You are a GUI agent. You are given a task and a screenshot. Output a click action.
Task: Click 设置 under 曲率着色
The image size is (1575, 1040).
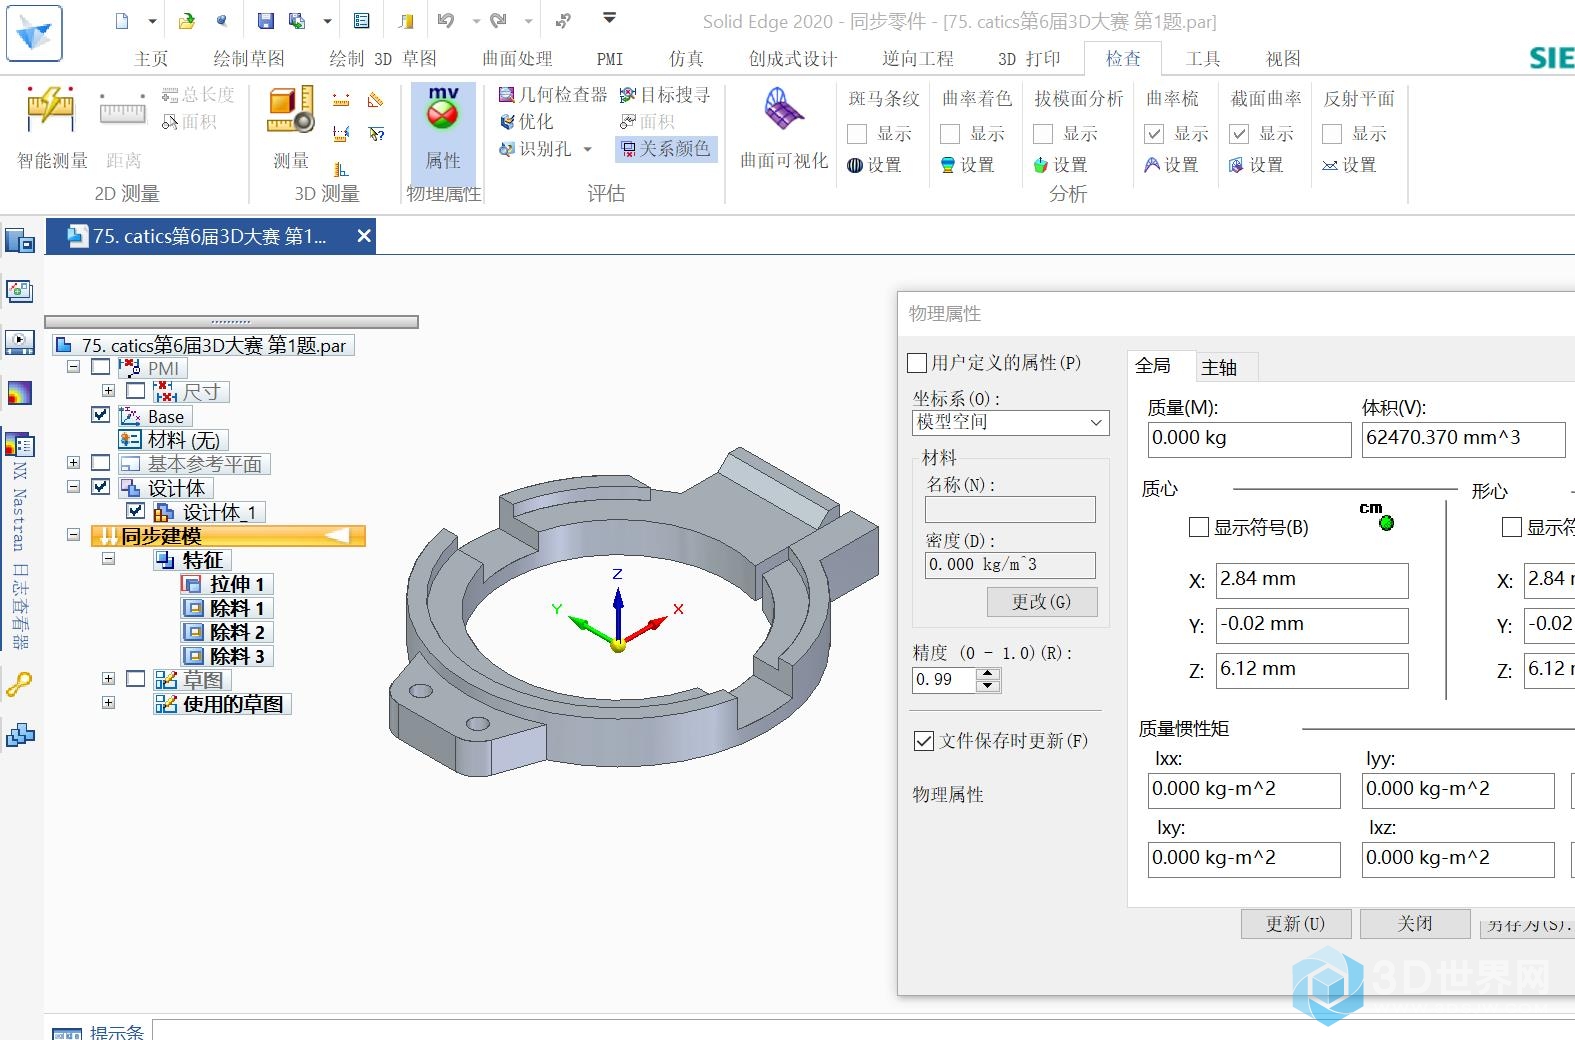(967, 165)
